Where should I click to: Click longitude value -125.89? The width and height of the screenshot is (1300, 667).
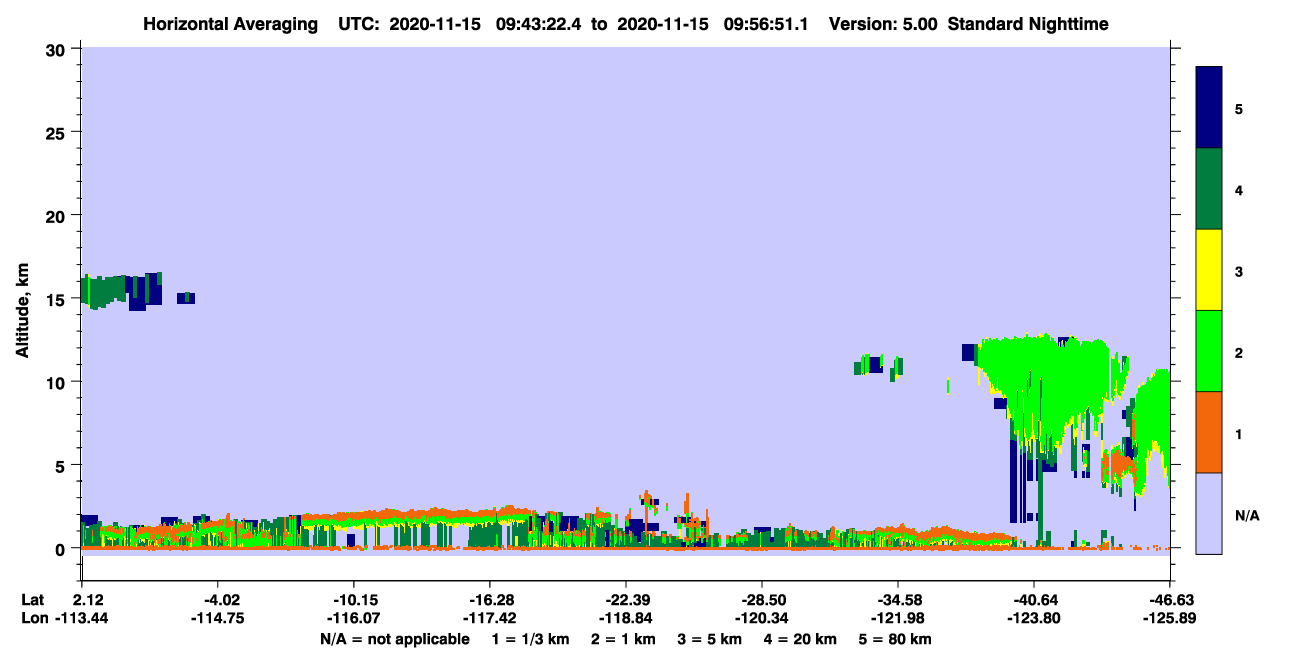(x=1170, y=618)
